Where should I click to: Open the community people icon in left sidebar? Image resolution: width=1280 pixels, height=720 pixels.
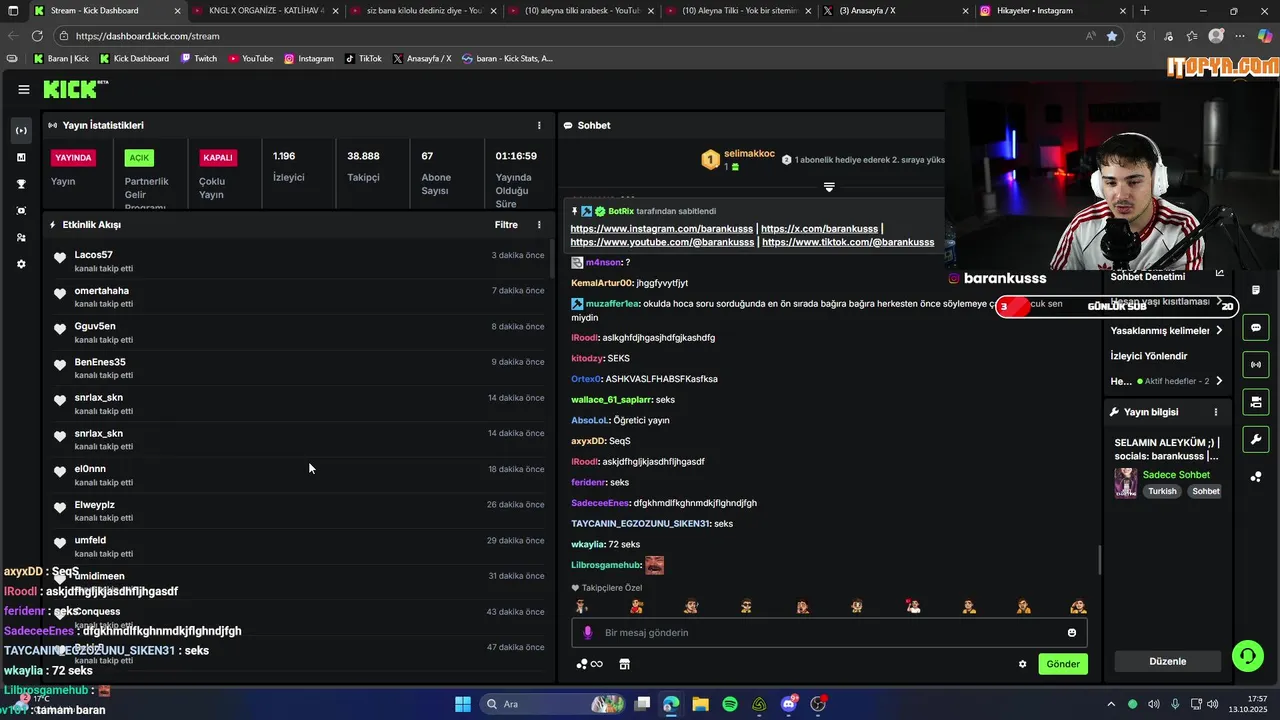pyautogui.click(x=21, y=237)
